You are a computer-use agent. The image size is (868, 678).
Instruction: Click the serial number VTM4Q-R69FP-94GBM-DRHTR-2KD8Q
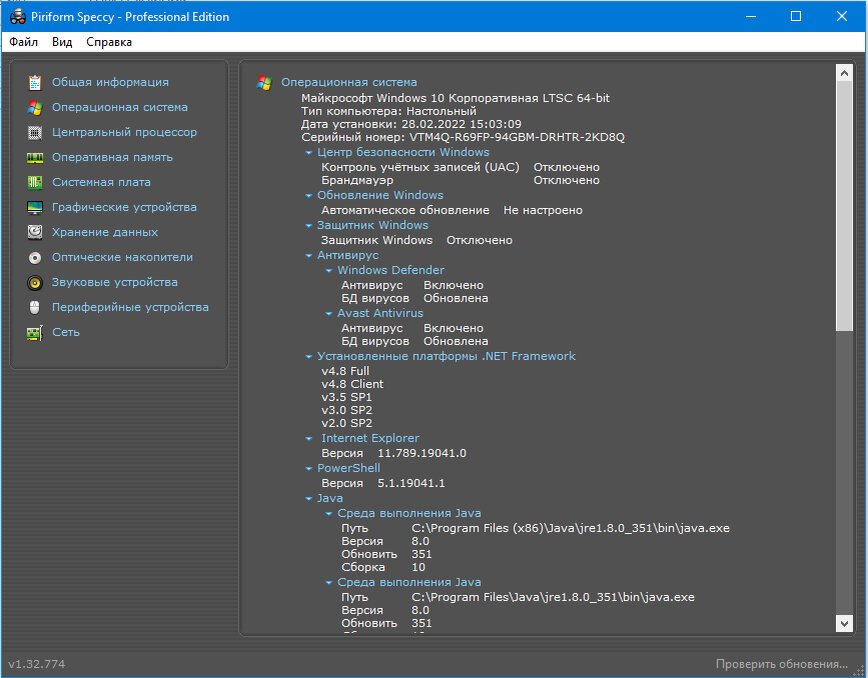(x=517, y=137)
